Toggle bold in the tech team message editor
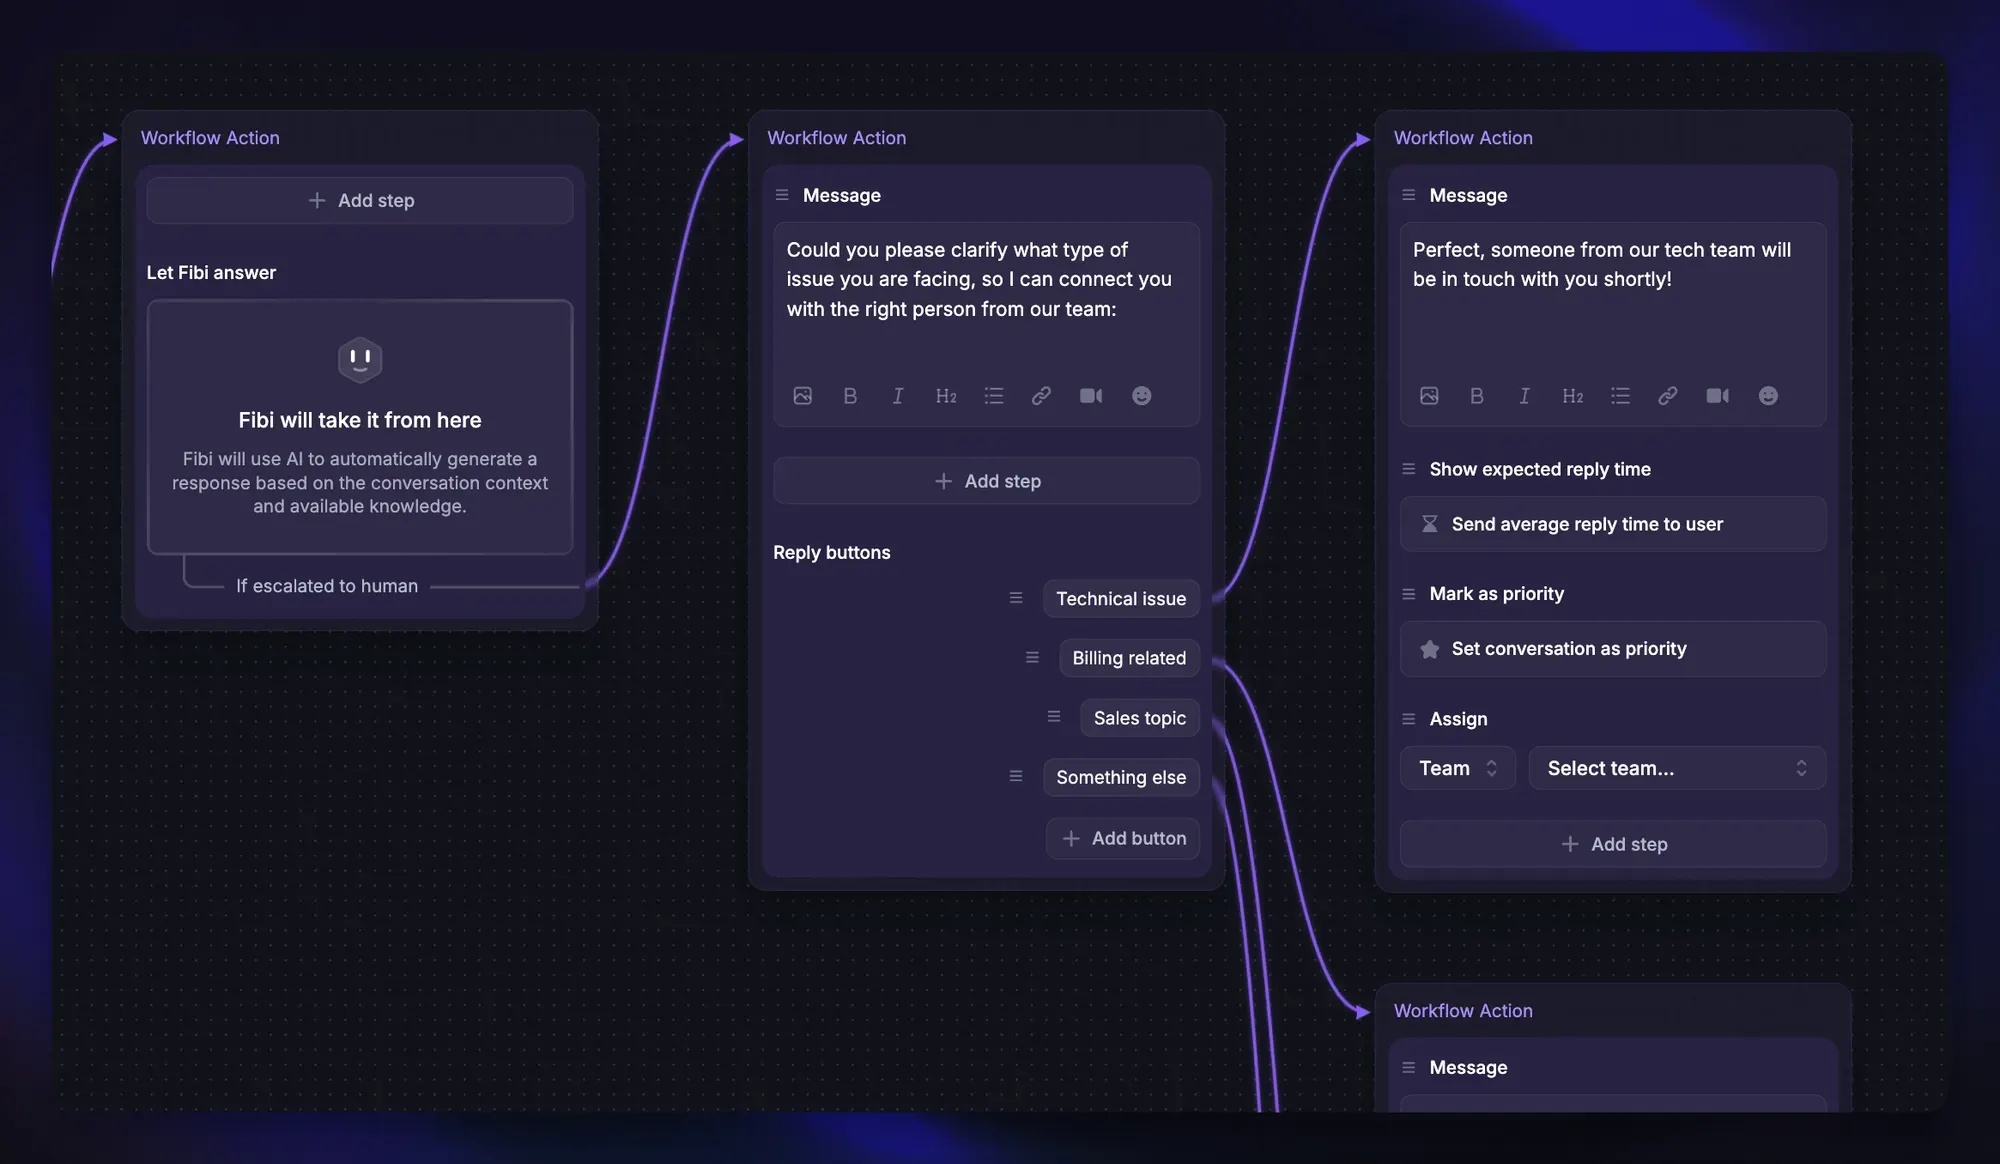Image resolution: width=2000 pixels, height=1164 pixels. coord(1477,396)
